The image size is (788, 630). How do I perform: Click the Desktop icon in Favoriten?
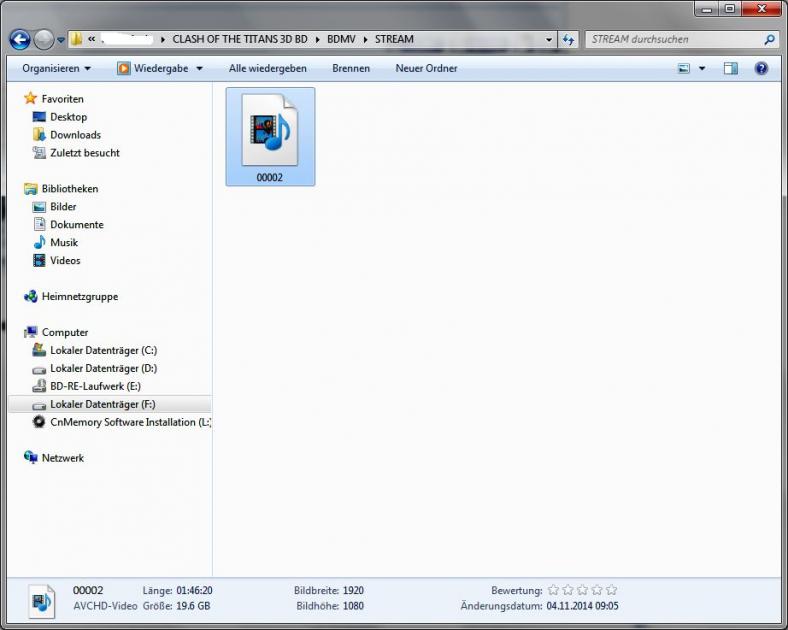tap(39, 117)
